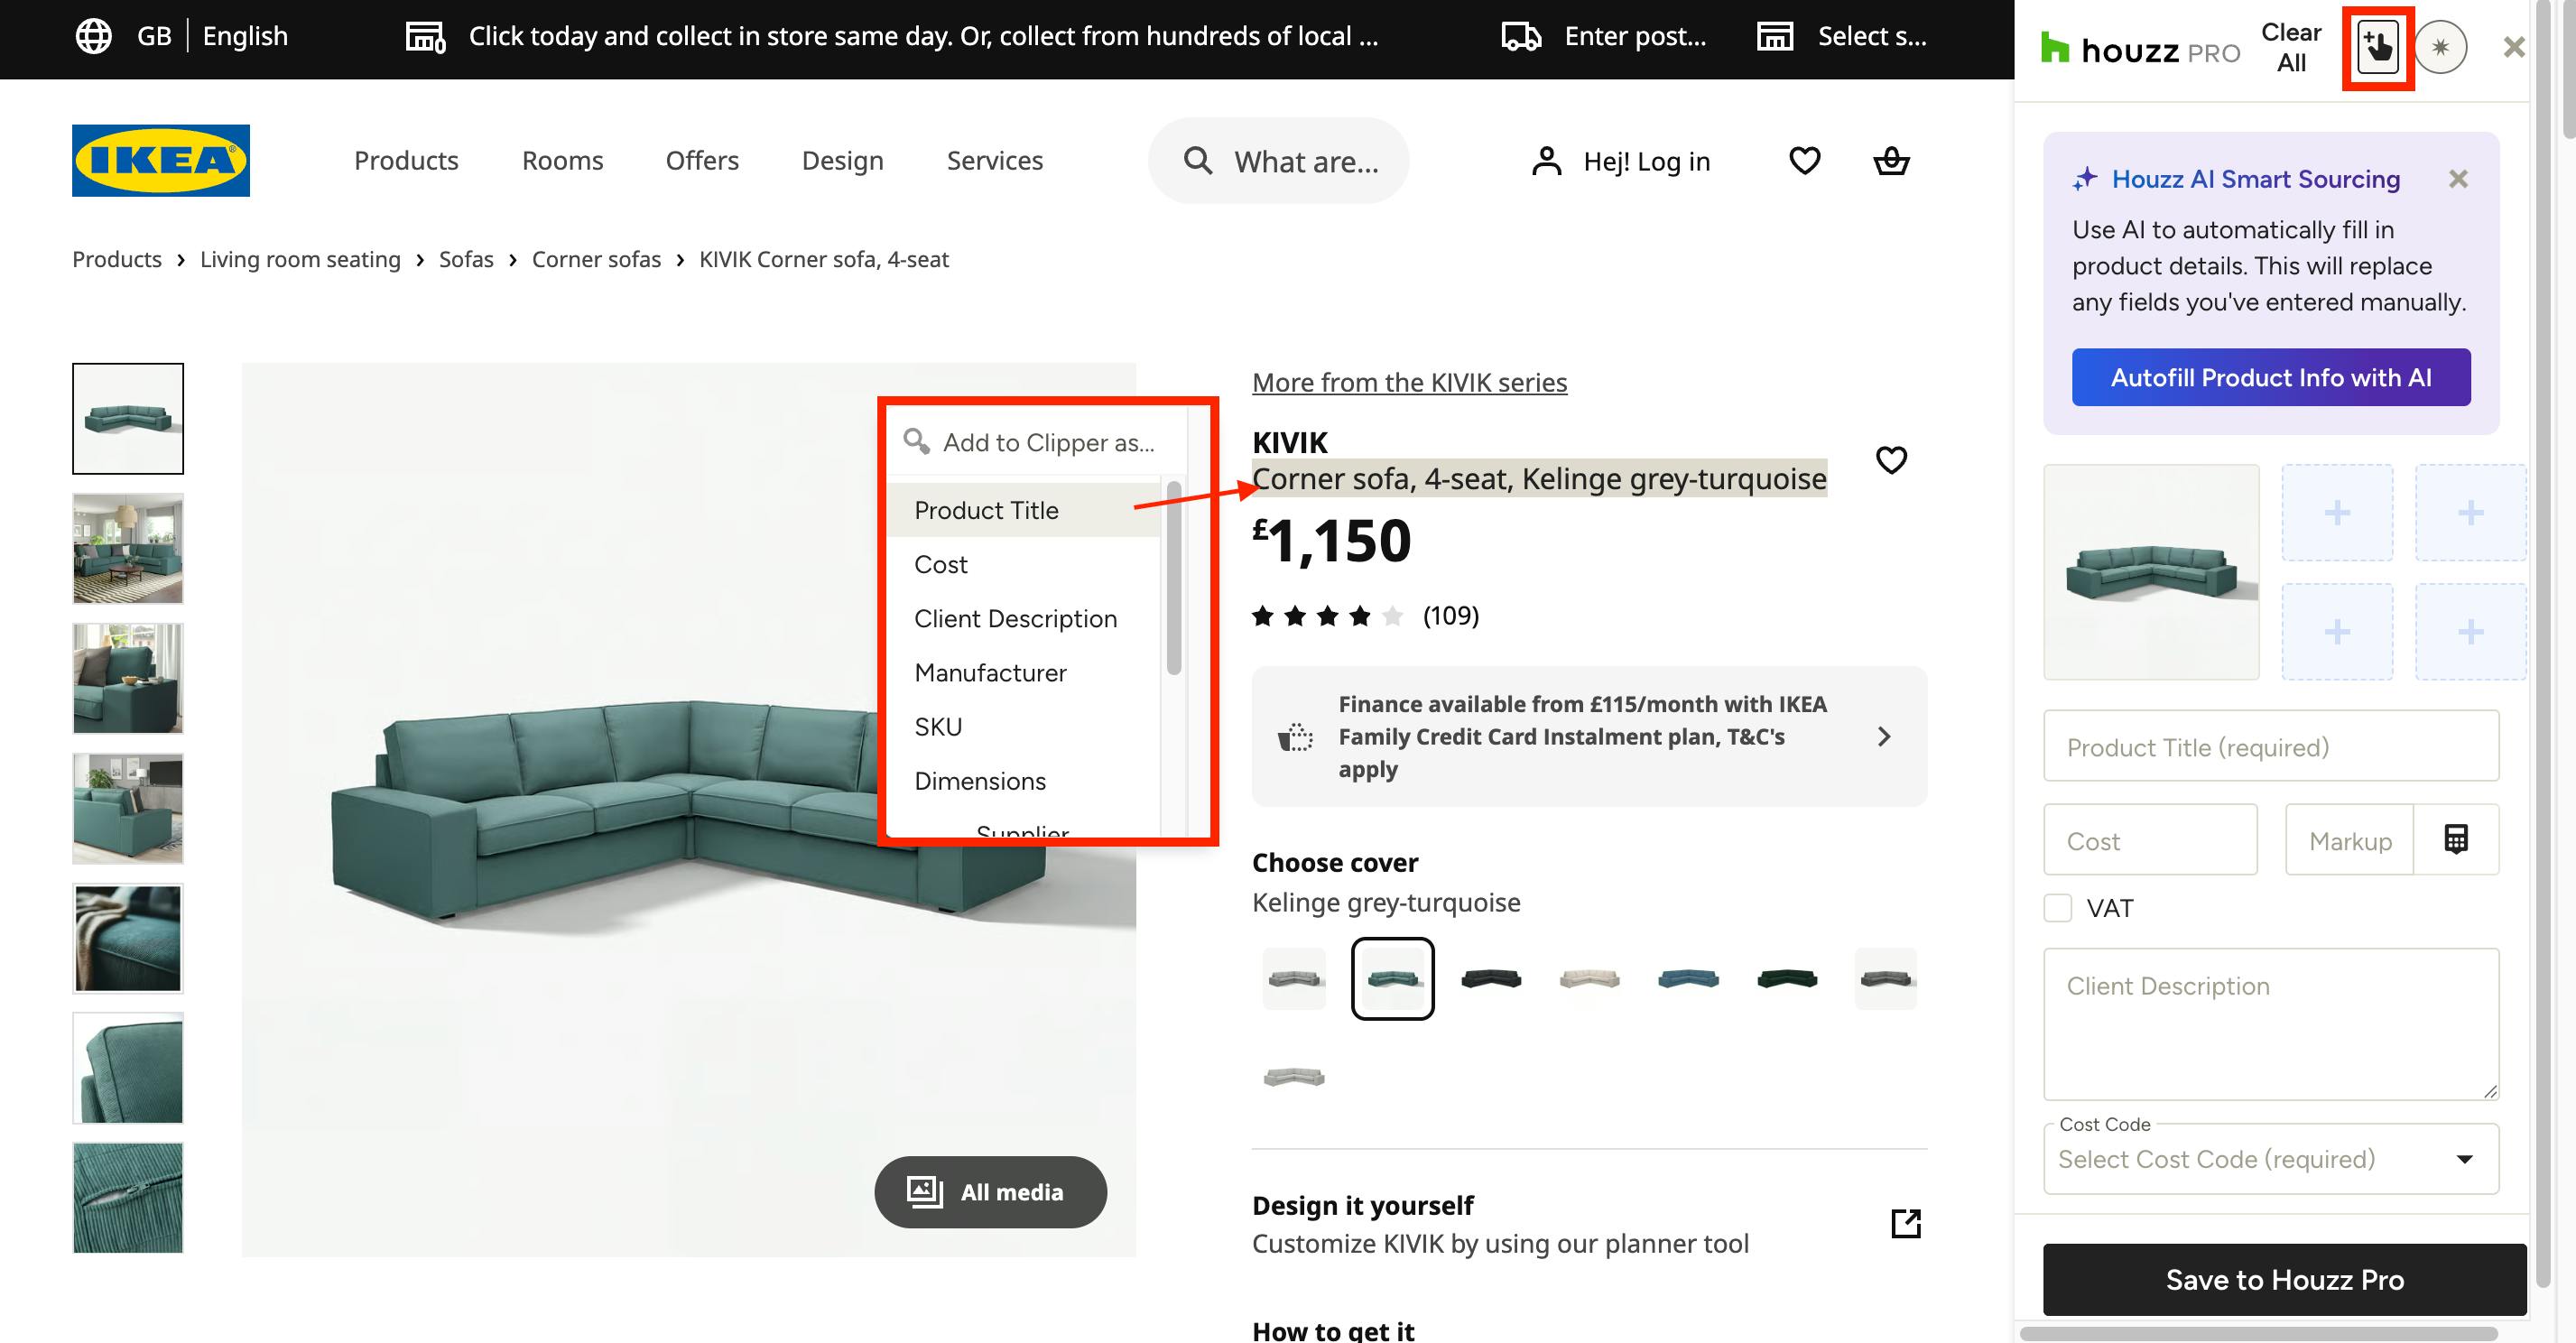The height and width of the screenshot is (1343, 2576).
Task: Open the first sofa thumbnail
Action: [x=128, y=418]
